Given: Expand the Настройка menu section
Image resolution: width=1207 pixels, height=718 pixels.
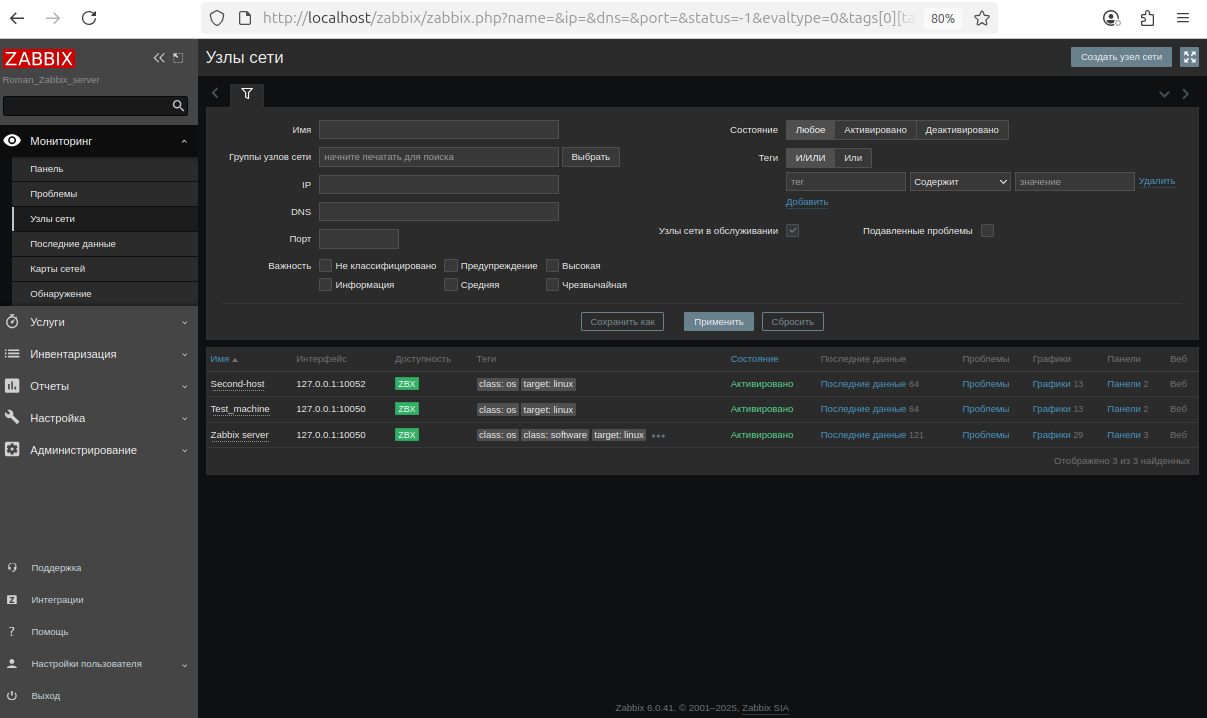Looking at the screenshot, I should click(x=184, y=418).
